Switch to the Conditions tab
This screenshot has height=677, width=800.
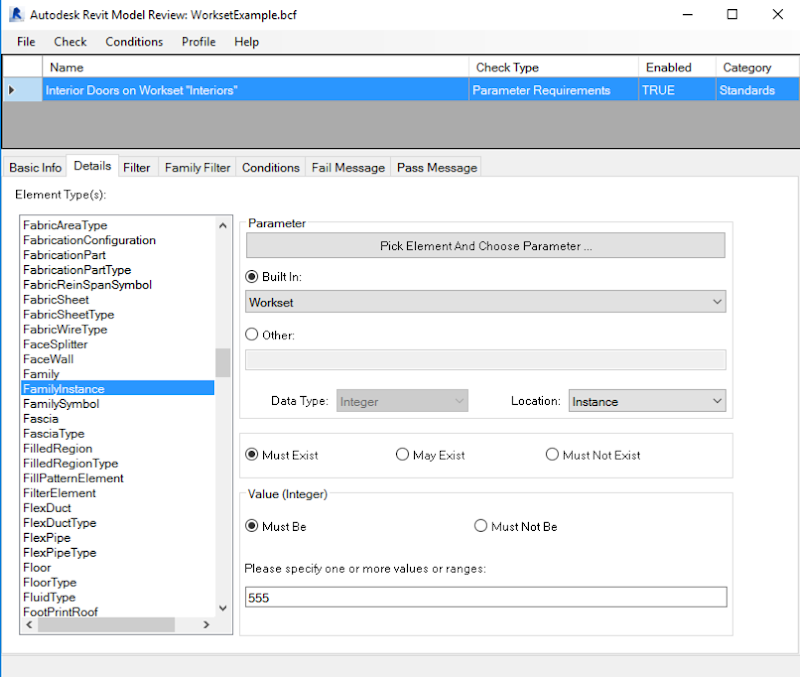click(x=270, y=167)
